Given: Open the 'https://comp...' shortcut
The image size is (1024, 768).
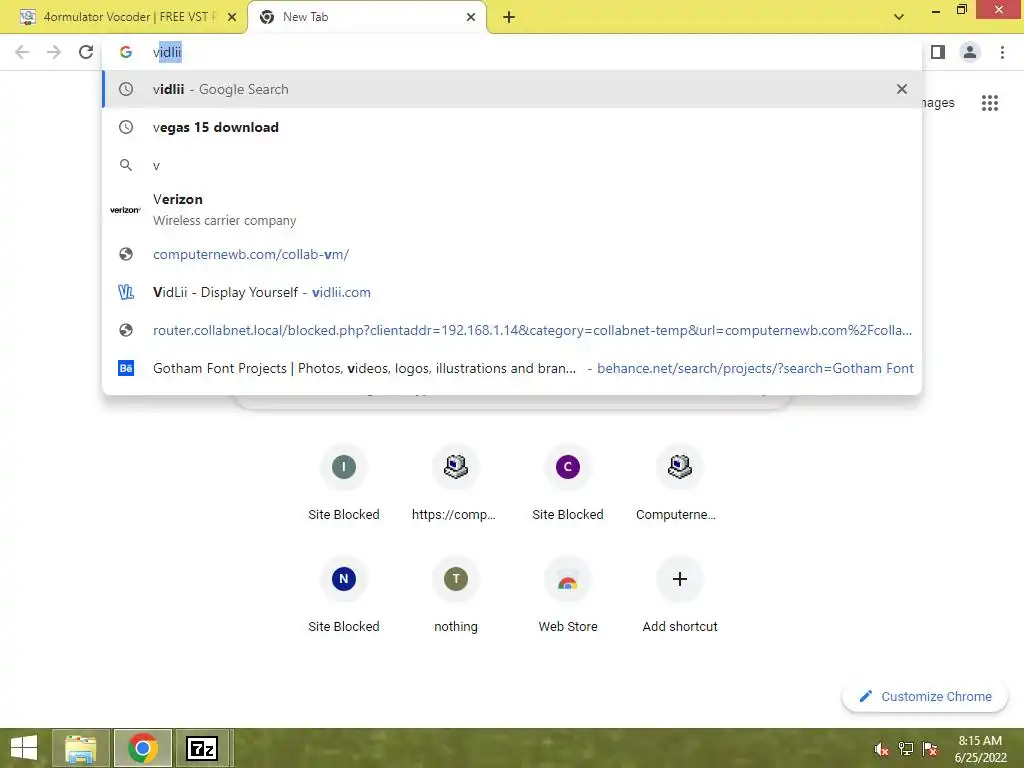Looking at the screenshot, I should [455, 483].
